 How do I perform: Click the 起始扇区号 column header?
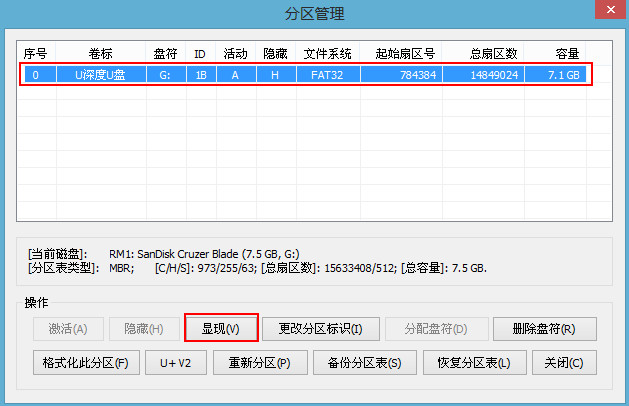point(401,53)
